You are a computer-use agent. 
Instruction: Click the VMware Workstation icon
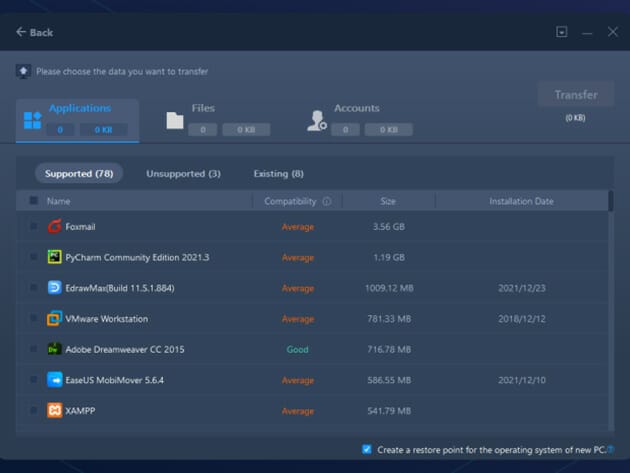[x=54, y=319]
